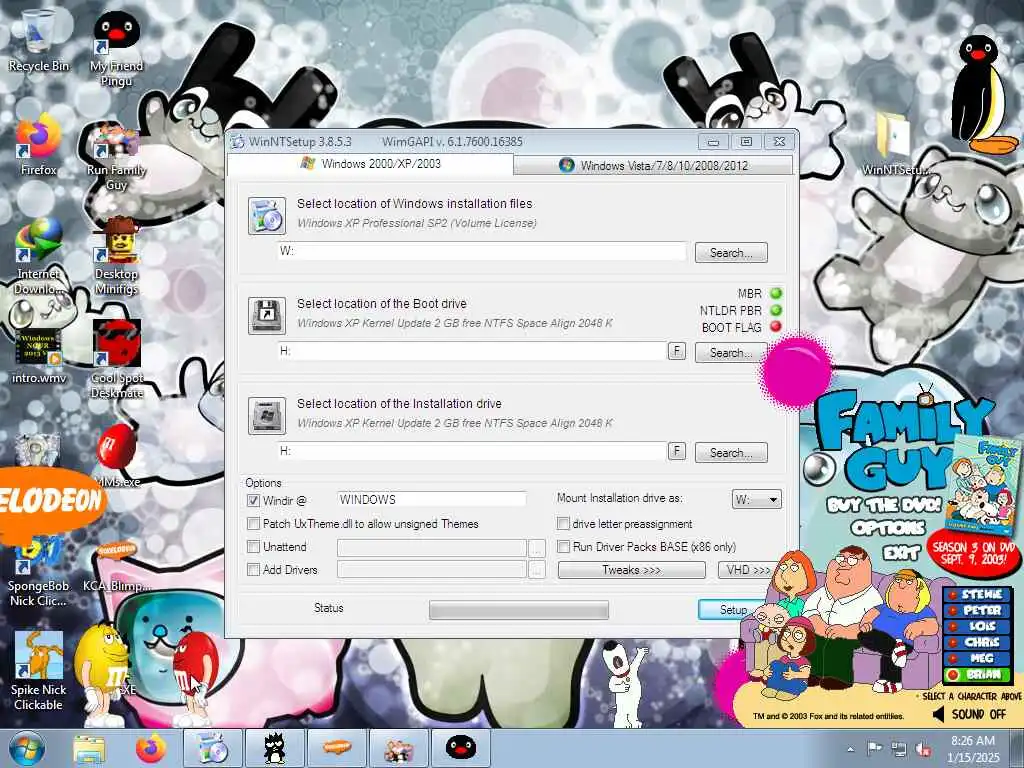Click the network tray icon
The height and width of the screenshot is (768, 1024).
coord(899,749)
